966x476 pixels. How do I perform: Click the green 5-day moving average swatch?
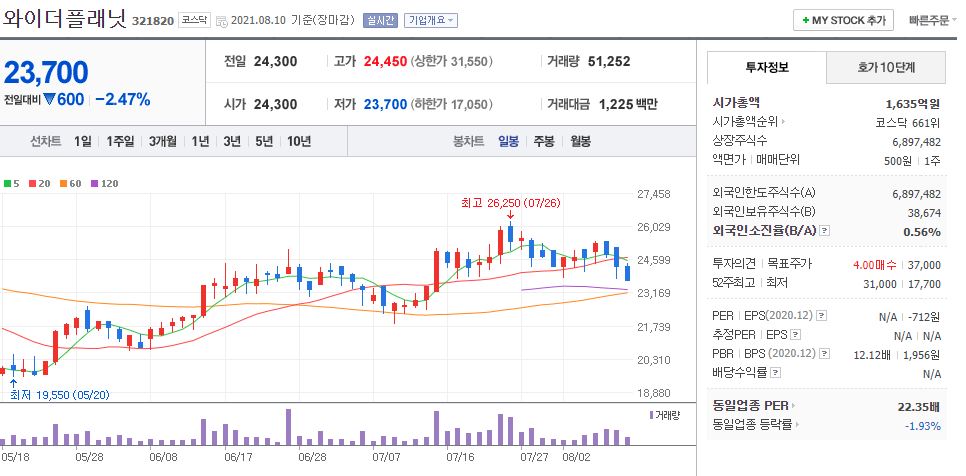[x=7, y=184]
